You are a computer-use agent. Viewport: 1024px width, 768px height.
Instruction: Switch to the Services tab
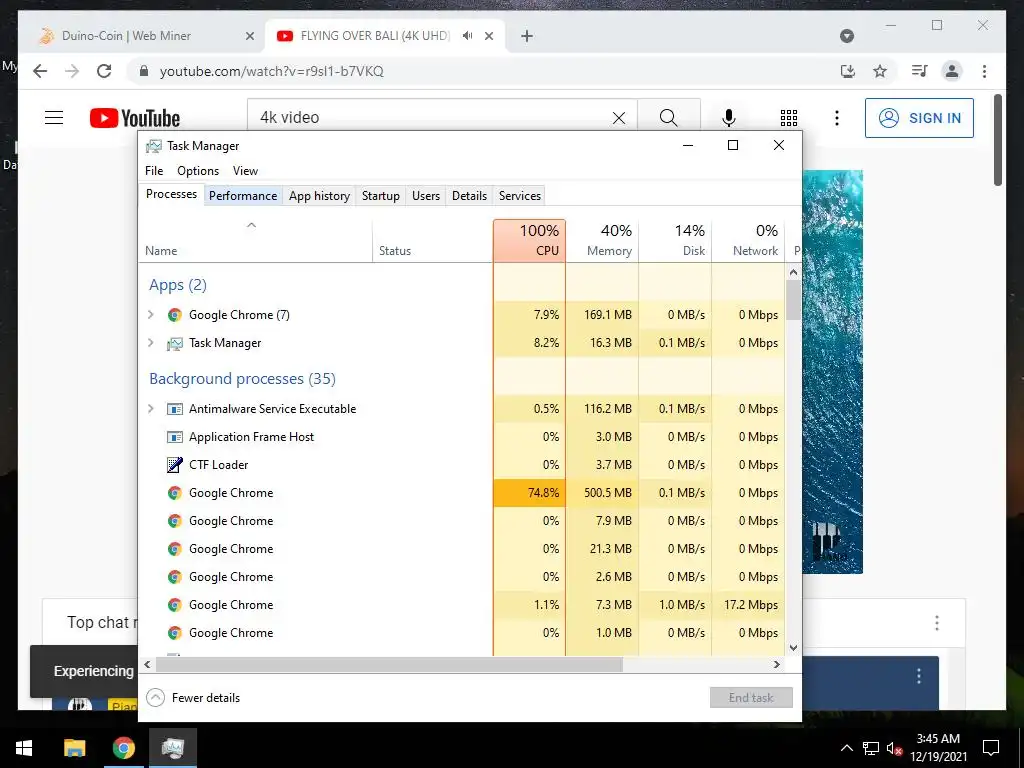(520, 196)
